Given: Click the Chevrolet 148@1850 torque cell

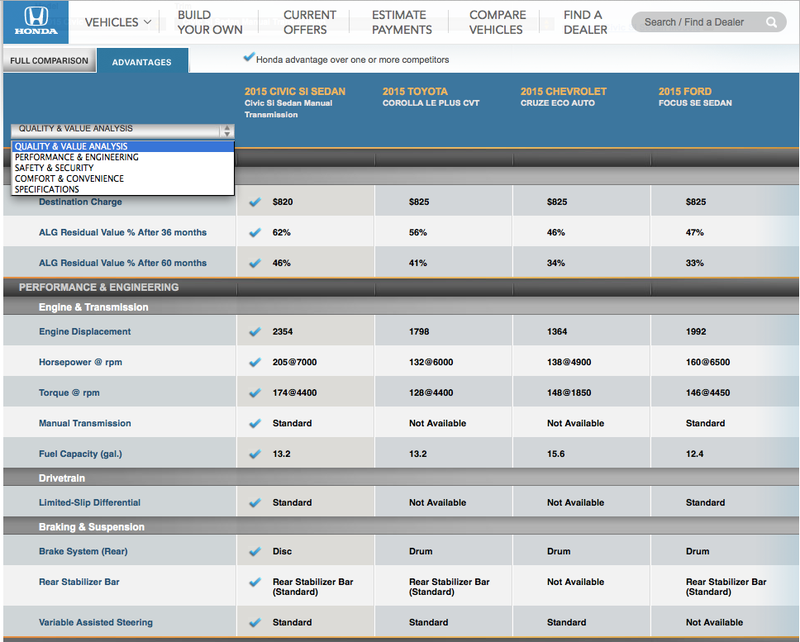Looking at the screenshot, I should tap(569, 392).
